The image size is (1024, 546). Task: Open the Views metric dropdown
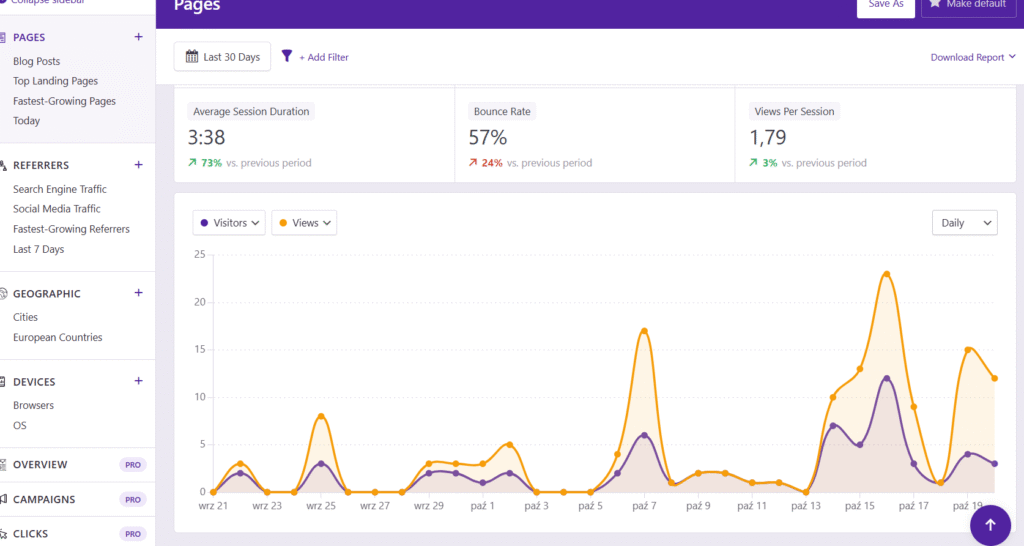[x=304, y=223]
